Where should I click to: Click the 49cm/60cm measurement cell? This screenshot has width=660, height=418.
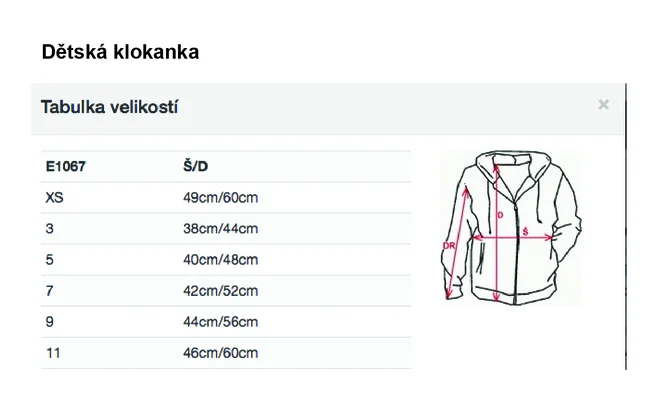(221, 197)
